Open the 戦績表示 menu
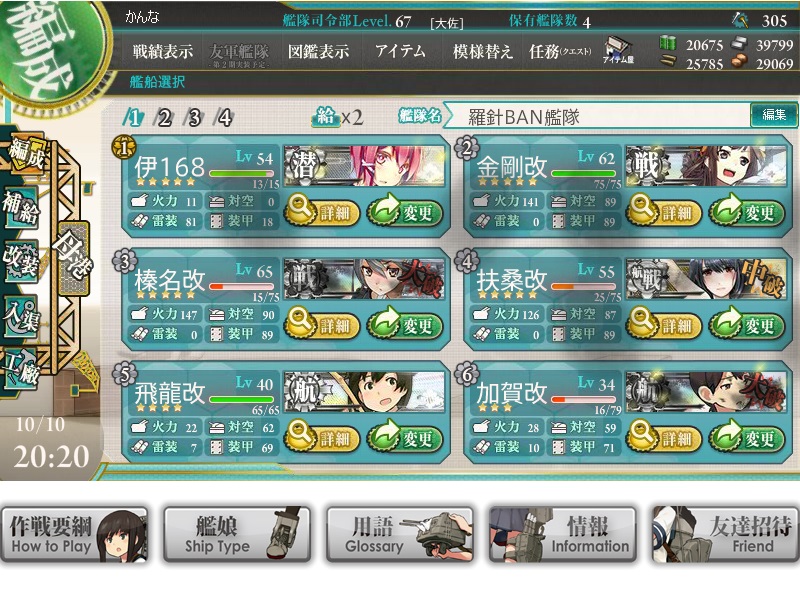The height and width of the screenshot is (600, 800). pyautogui.click(x=163, y=51)
